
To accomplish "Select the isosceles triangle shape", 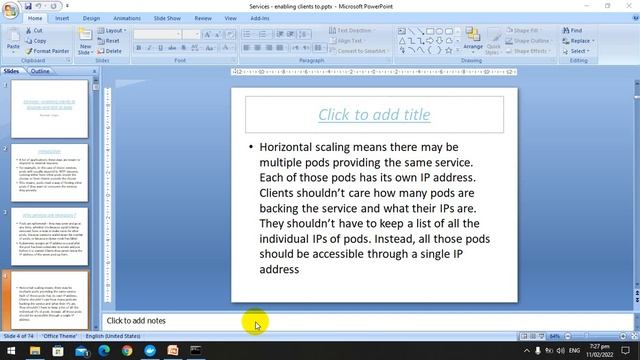I will click(x=402, y=40).
